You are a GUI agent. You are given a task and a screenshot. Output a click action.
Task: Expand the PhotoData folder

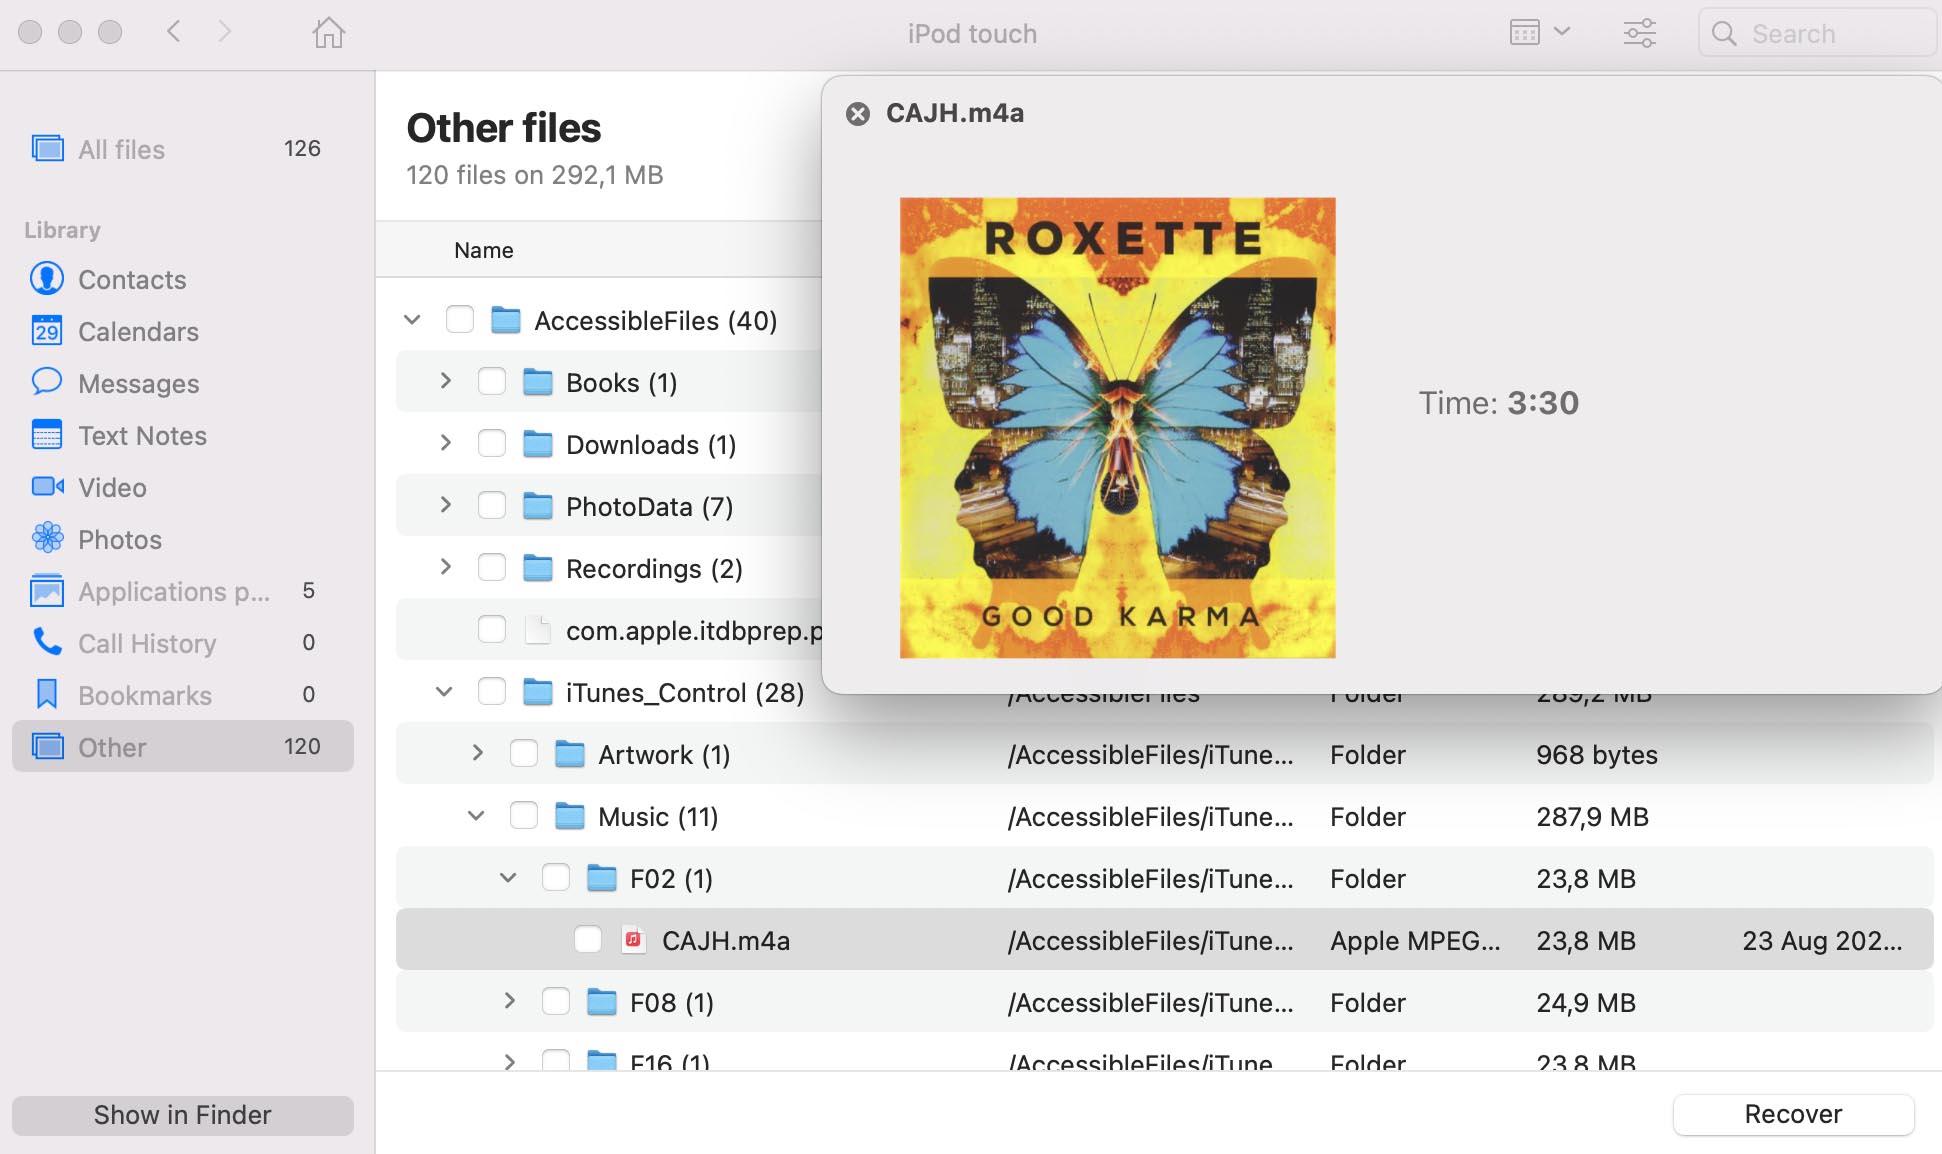tap(446, 505)
